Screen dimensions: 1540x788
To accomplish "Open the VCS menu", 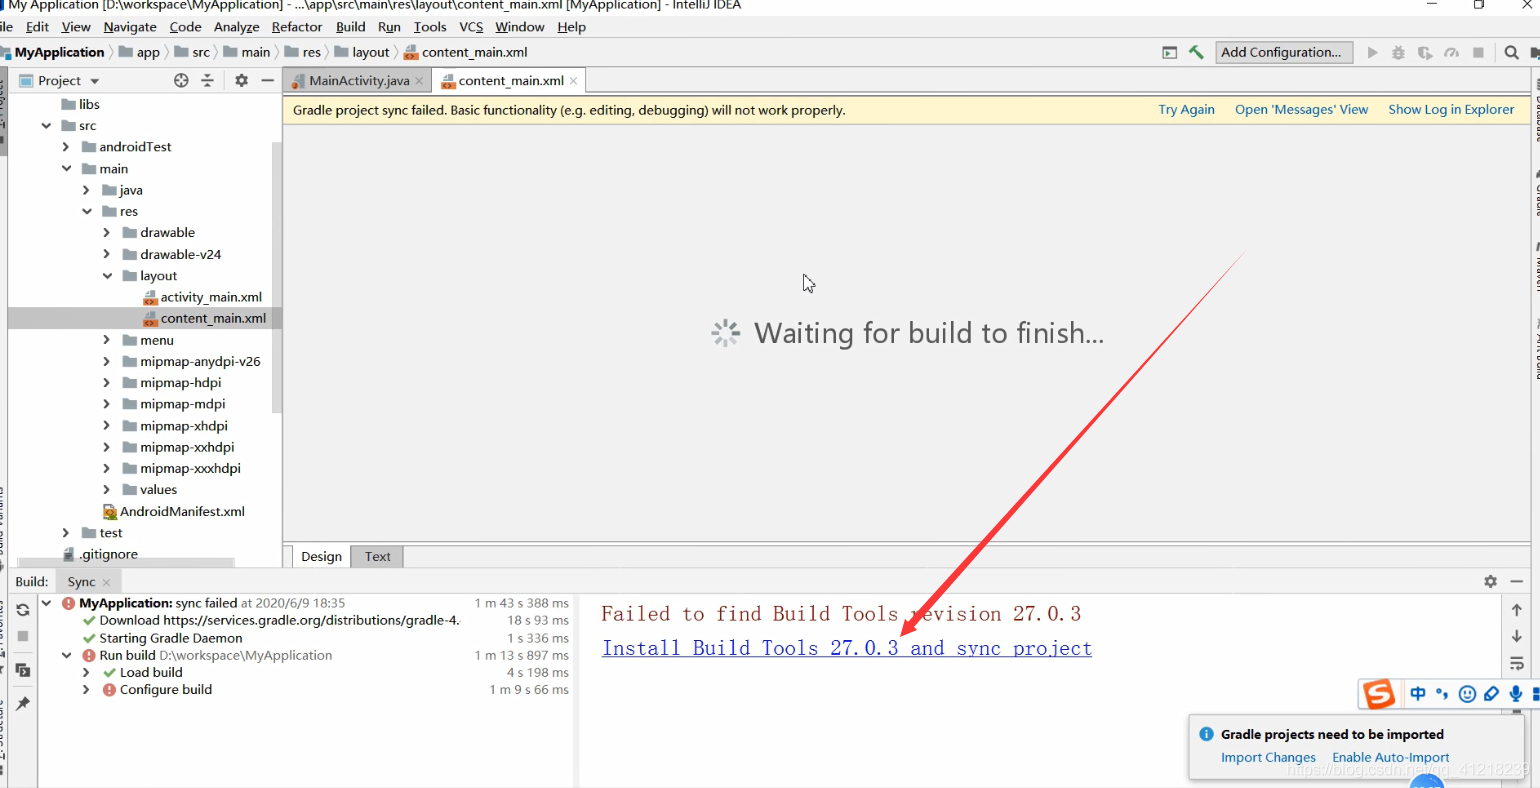I will coord(471,27).
